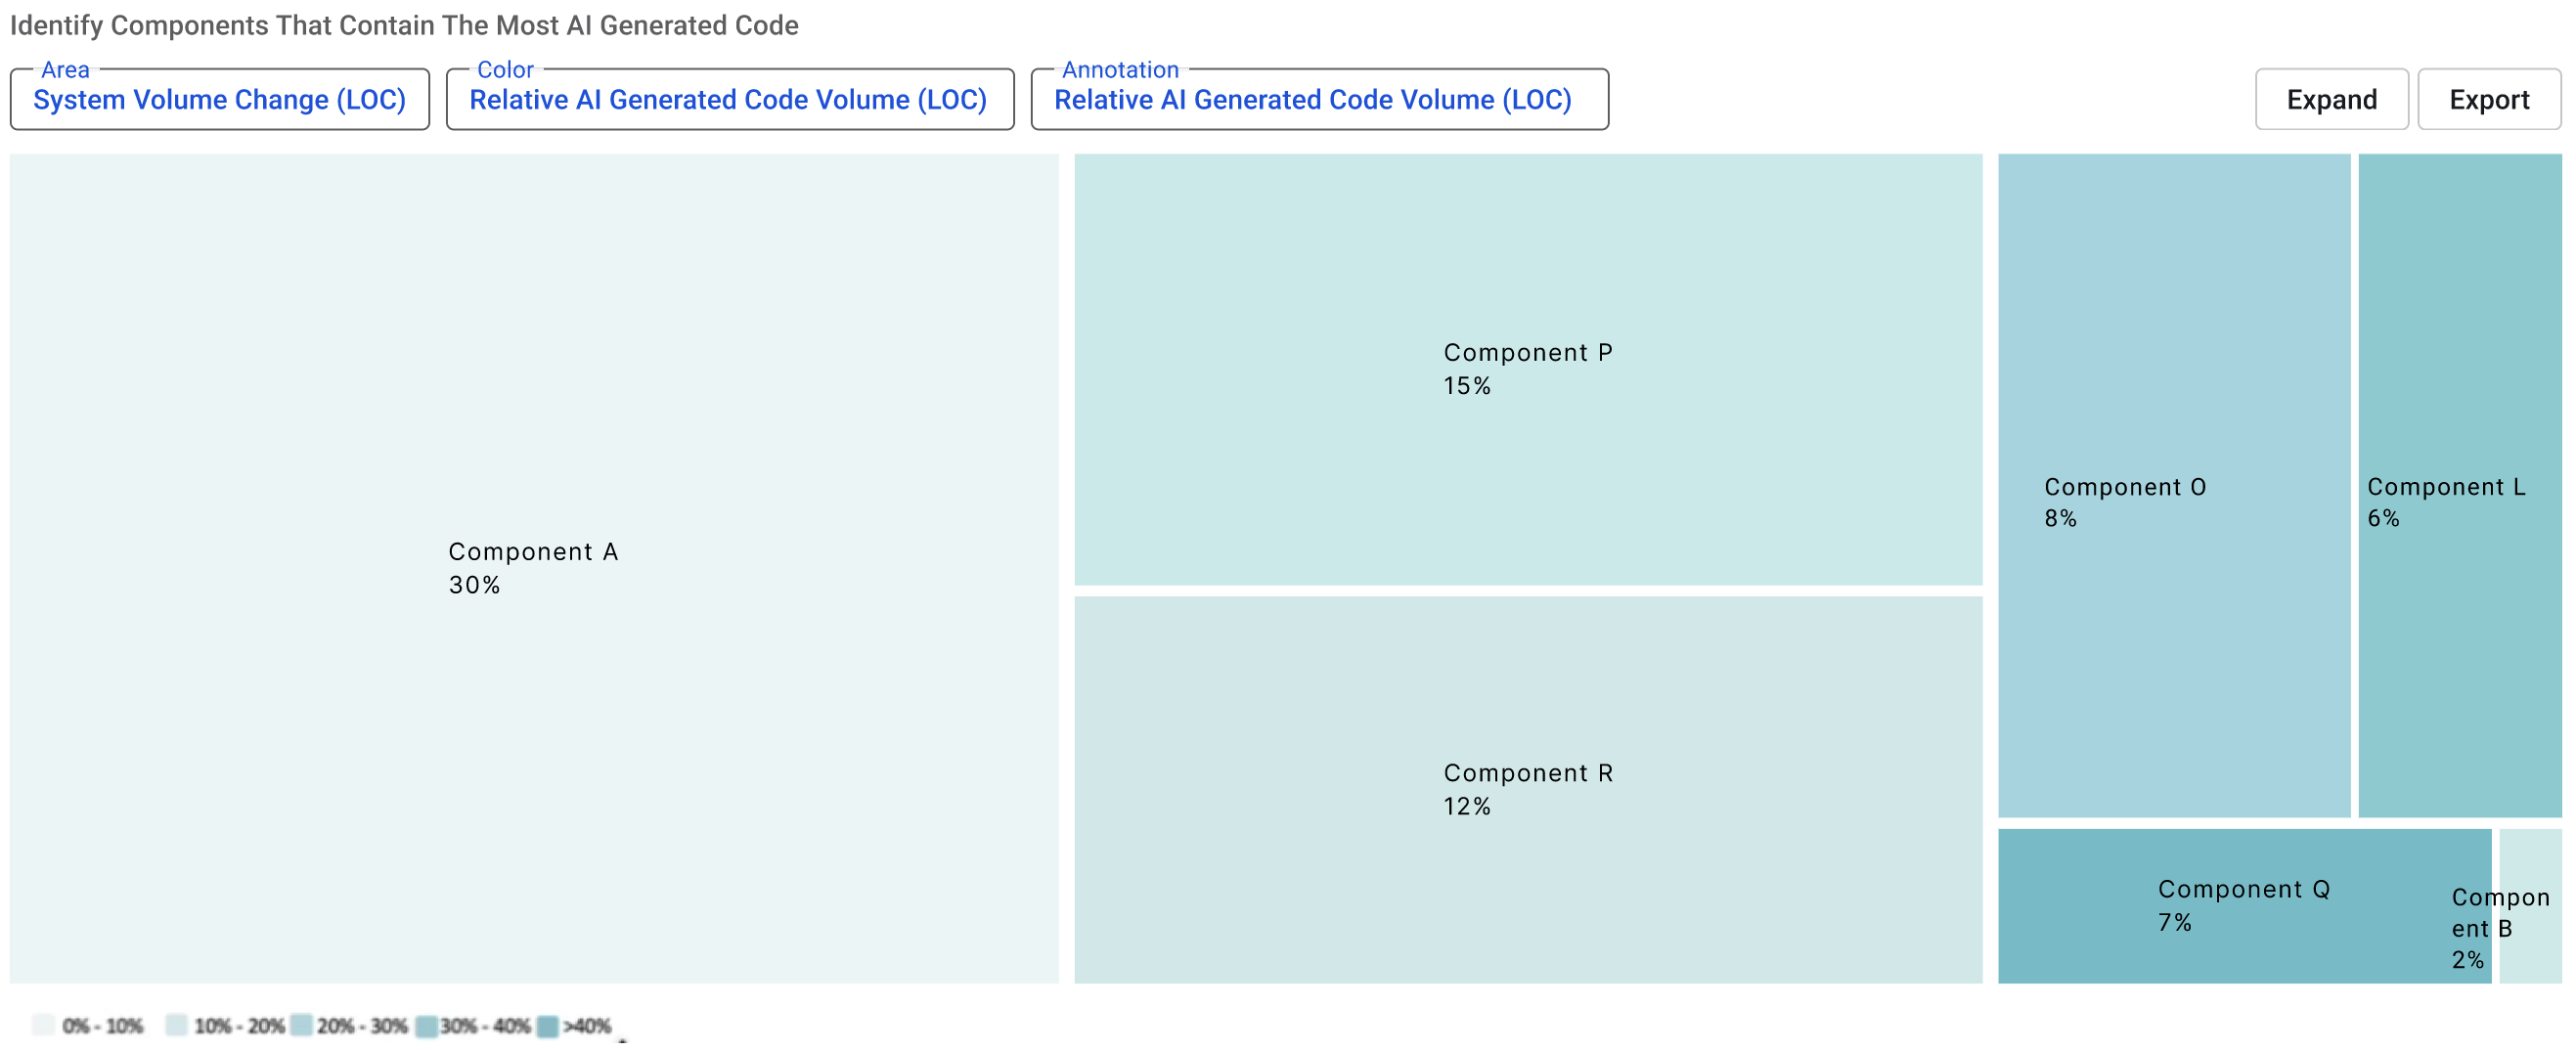Click the '>40%' legend text label
This screenshot has height=1050, width=2576.
(587, 1026)
